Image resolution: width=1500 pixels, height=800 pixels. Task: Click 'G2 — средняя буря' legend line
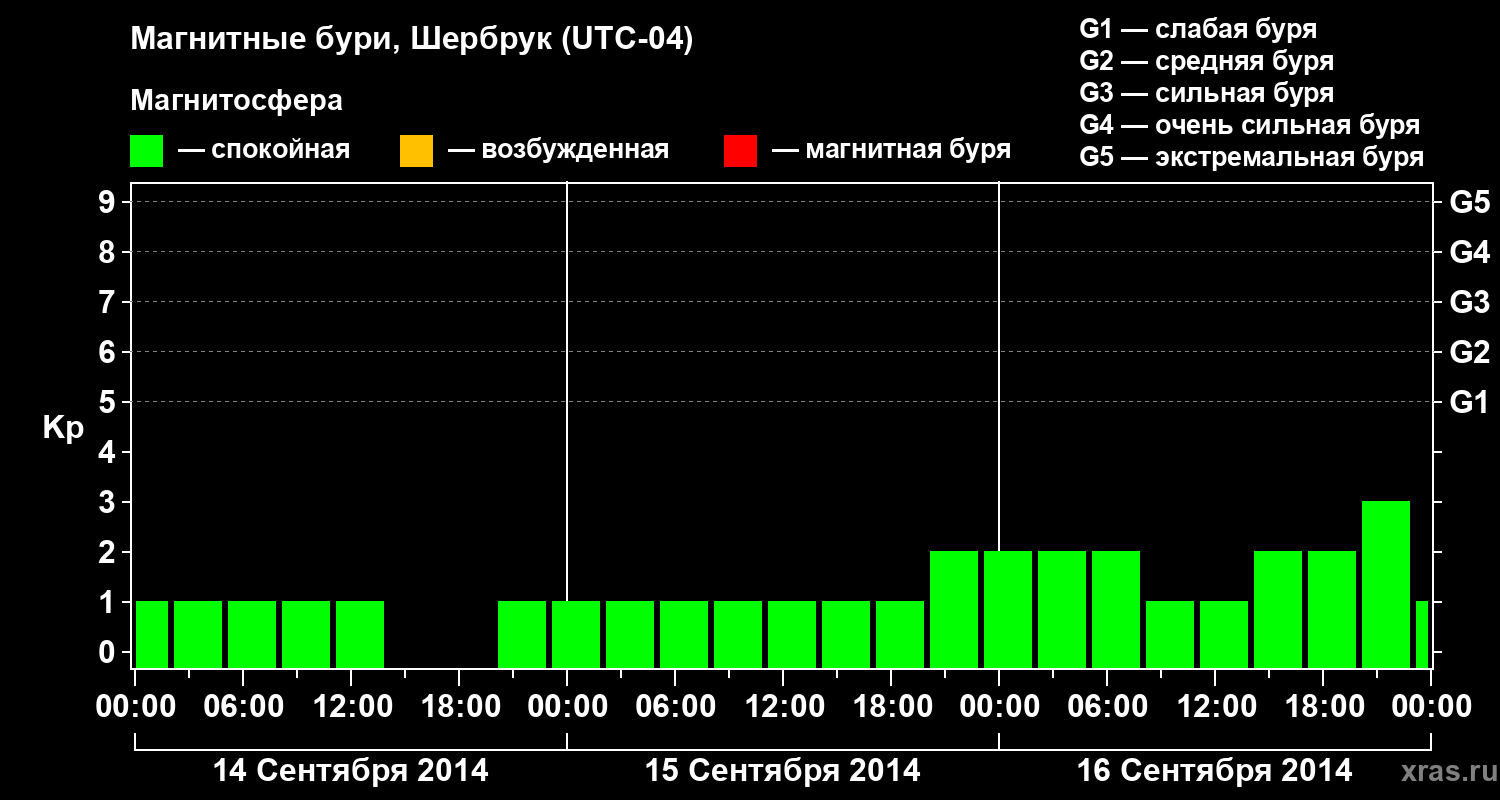point(1206,61)
